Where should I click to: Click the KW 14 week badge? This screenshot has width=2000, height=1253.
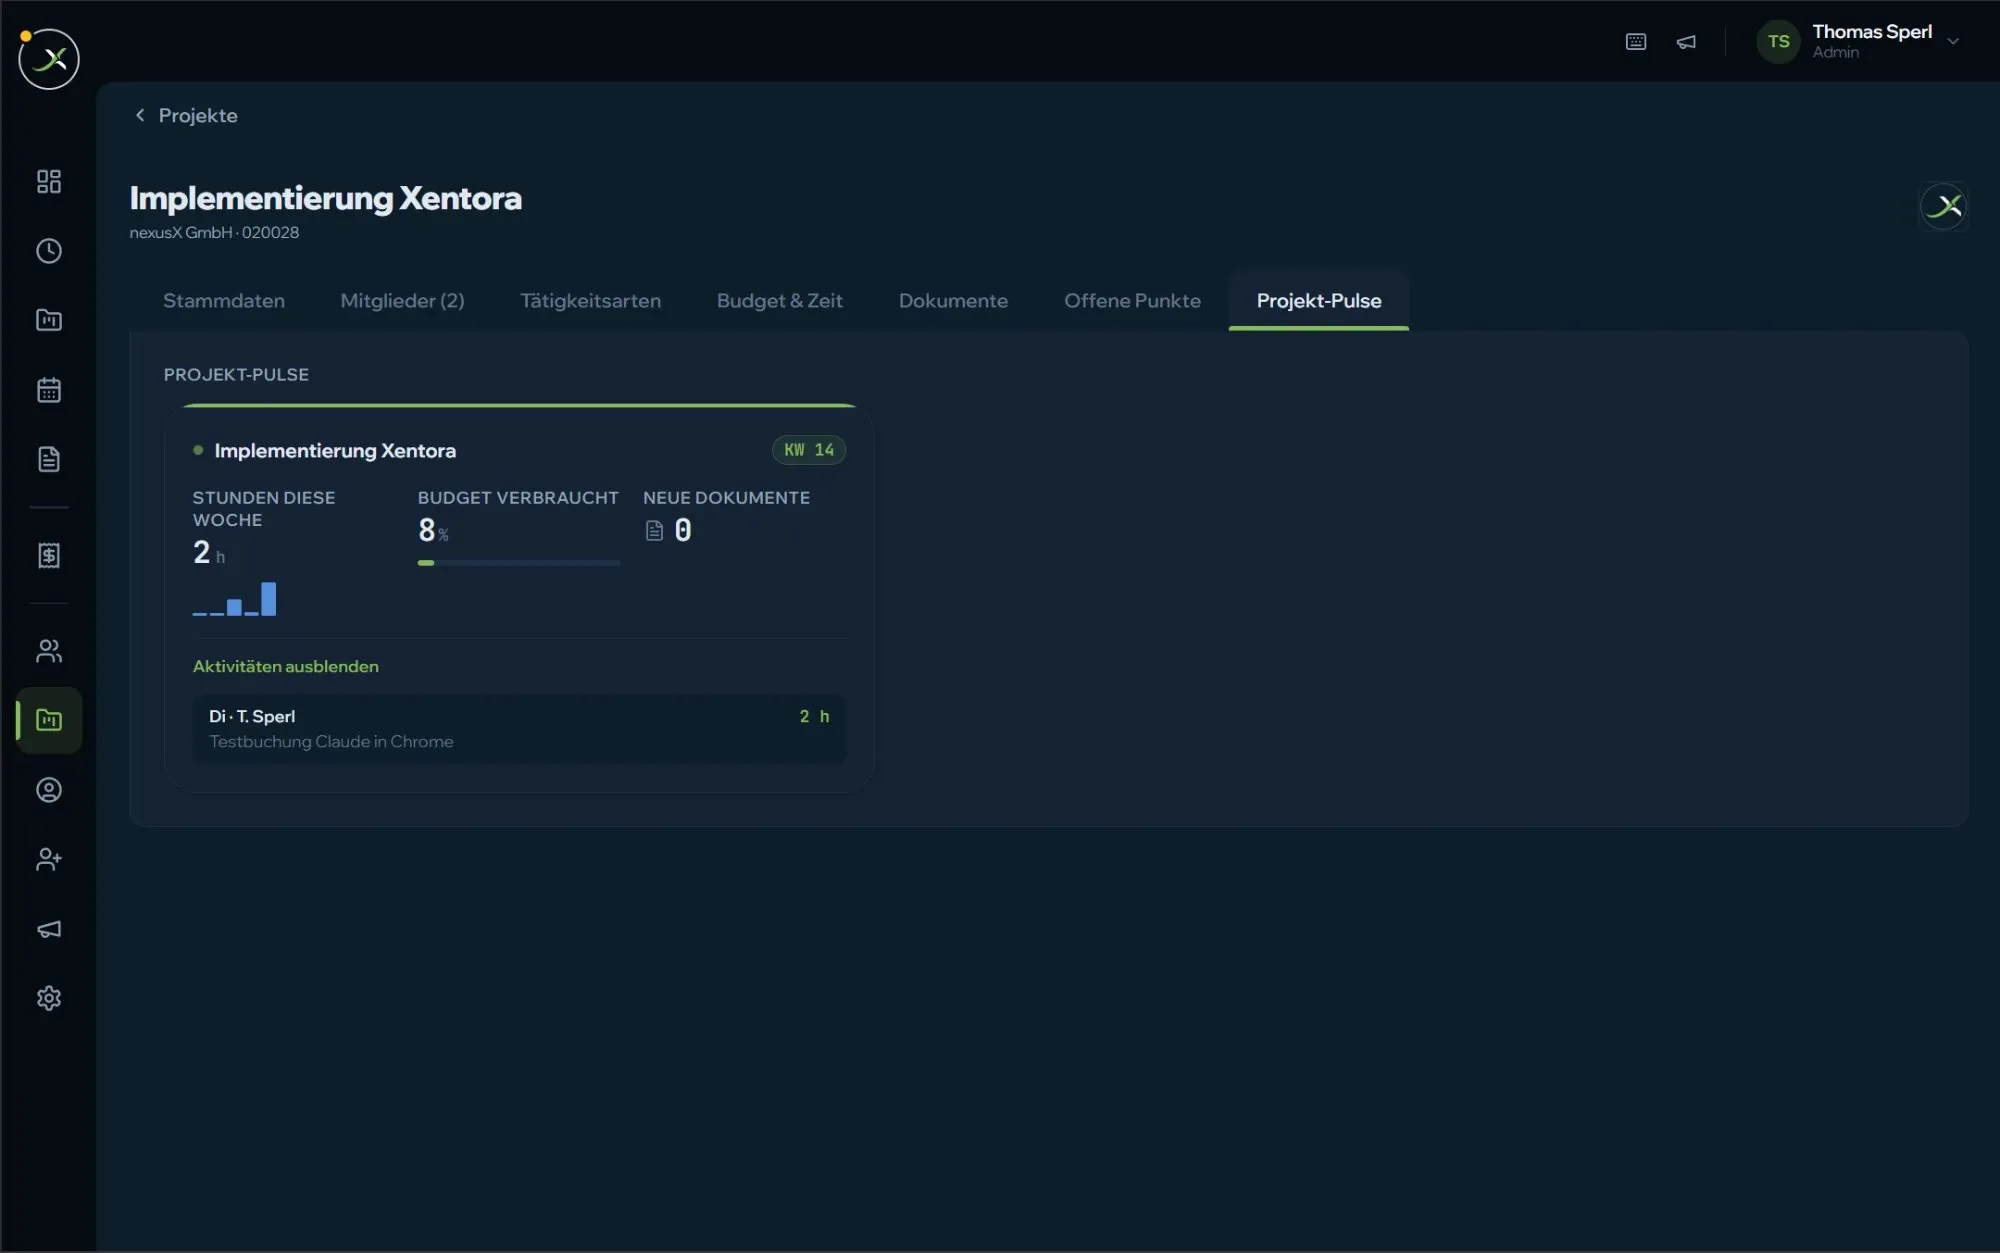point(809,450)
